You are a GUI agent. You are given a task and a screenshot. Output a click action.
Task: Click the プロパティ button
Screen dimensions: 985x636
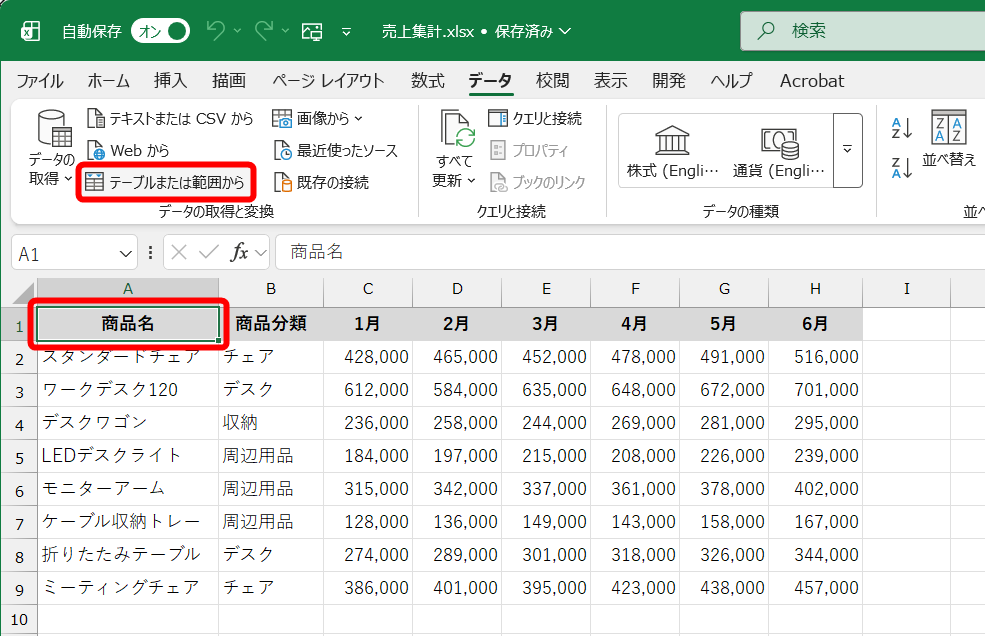(529, 150)
